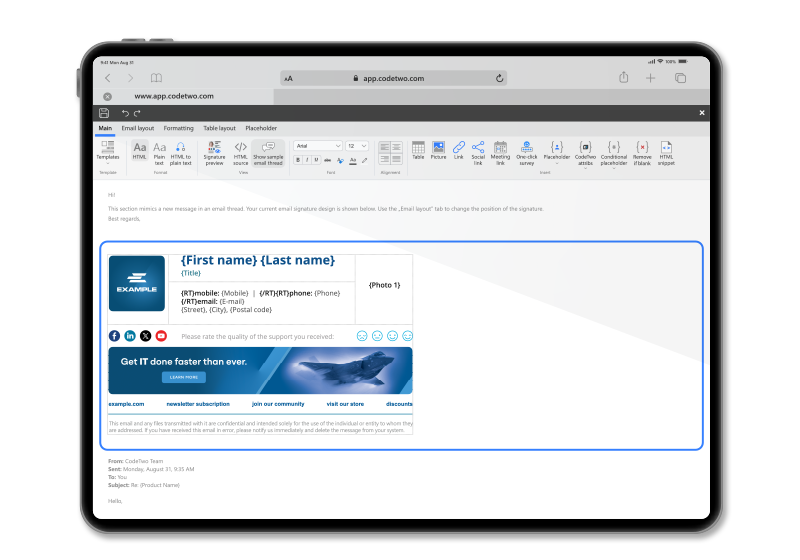The width and height of the screenshot is (800, 560).
Task: Click the discounts link
Action: pos(399,404)
